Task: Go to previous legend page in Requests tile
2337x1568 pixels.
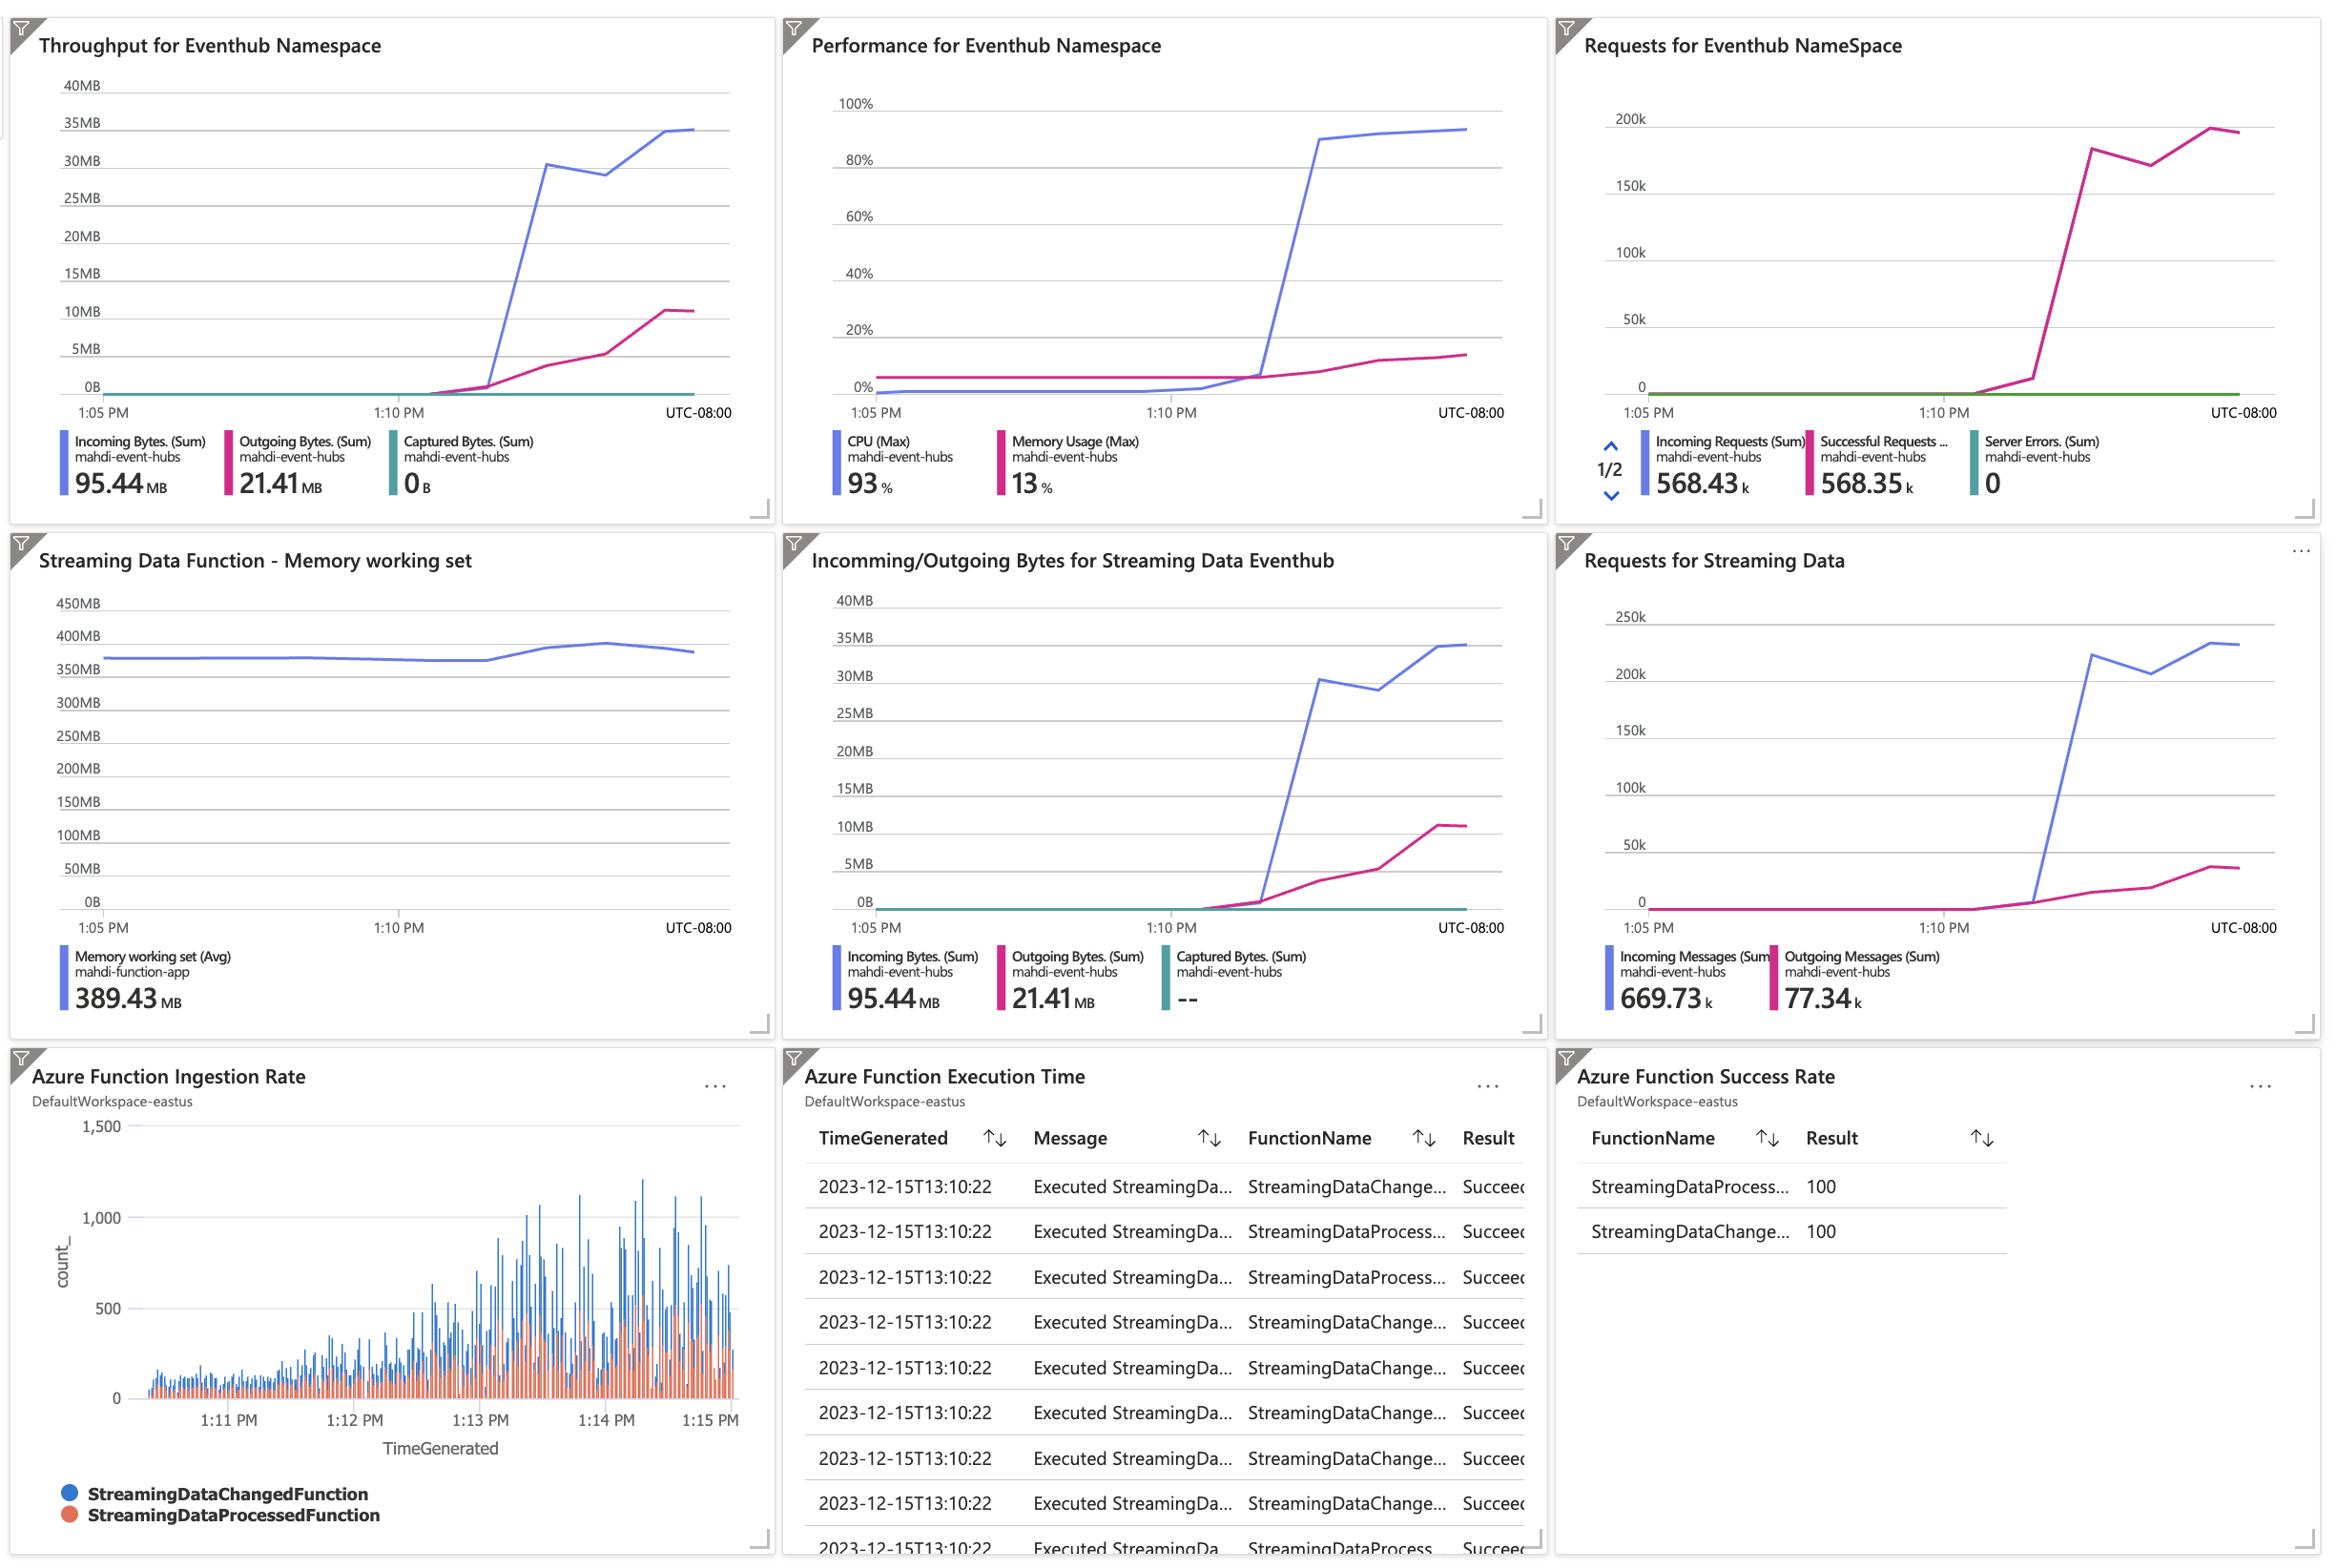Action: (x=1610, y=447)
